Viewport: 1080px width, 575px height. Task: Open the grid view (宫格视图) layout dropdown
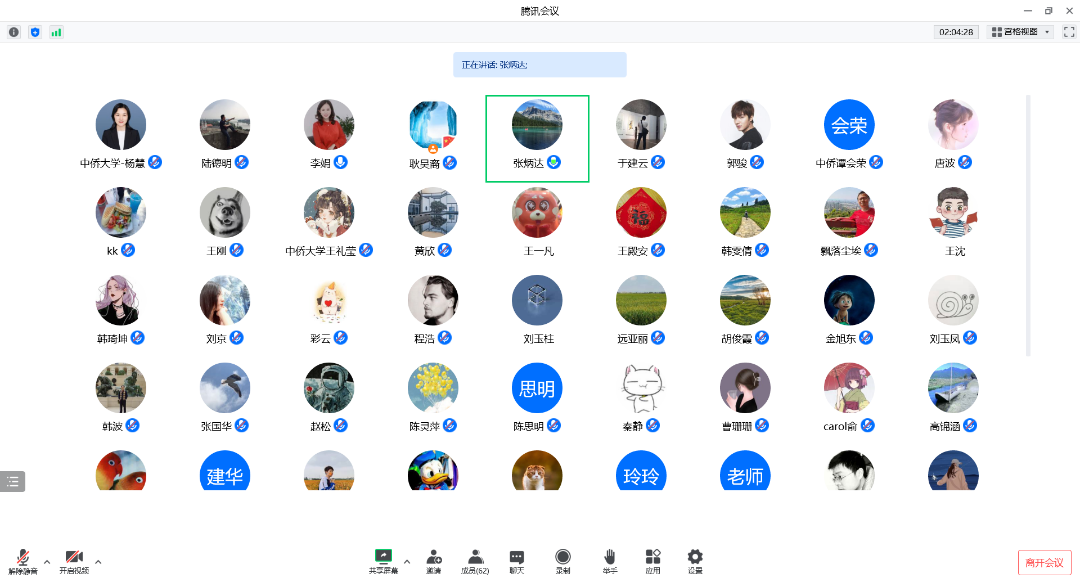1020,32
